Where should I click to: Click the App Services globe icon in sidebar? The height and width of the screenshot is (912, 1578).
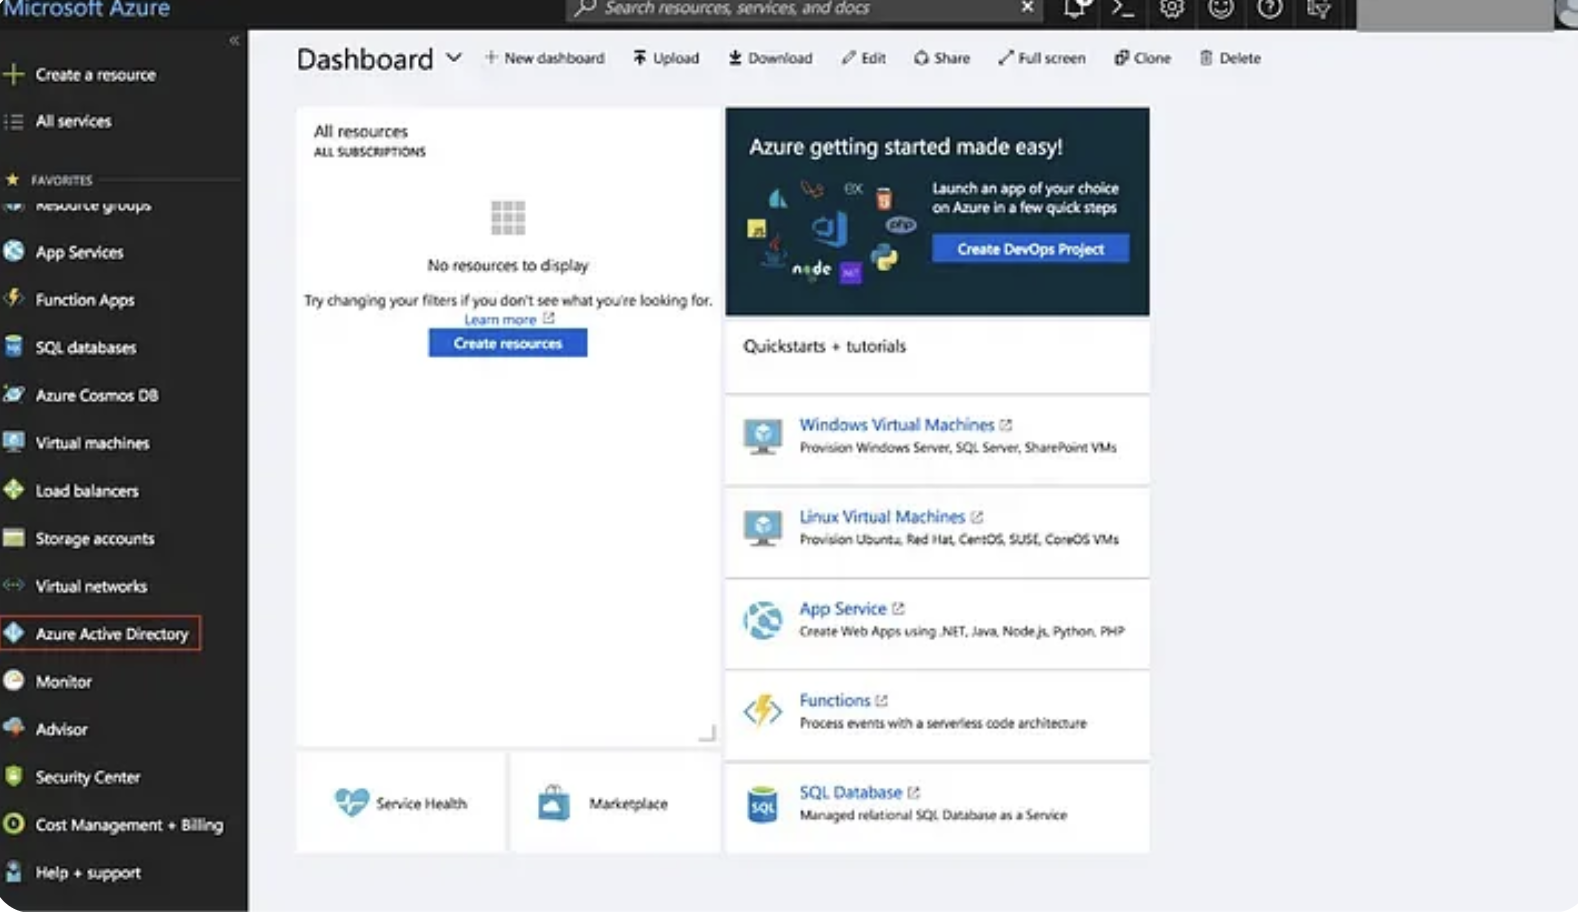click(x=14, y=251)
